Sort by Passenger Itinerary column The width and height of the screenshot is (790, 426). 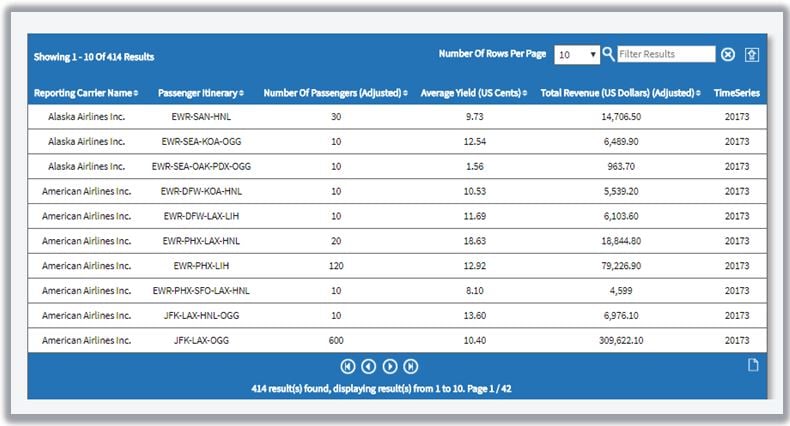201,93
